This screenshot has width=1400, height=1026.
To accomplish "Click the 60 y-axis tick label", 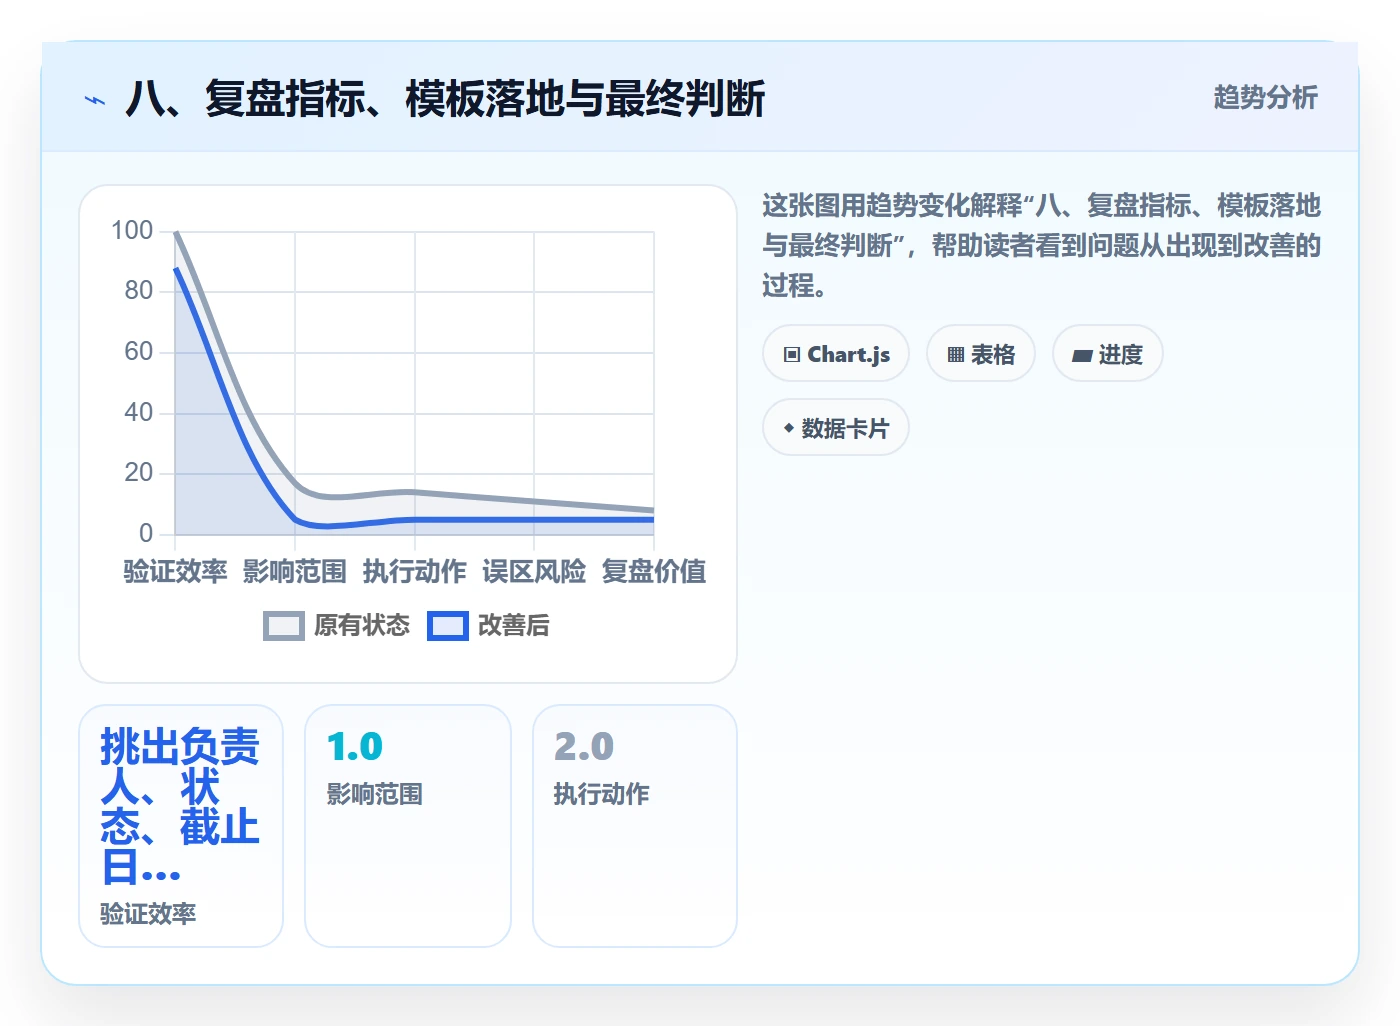I will pos(139,352).
